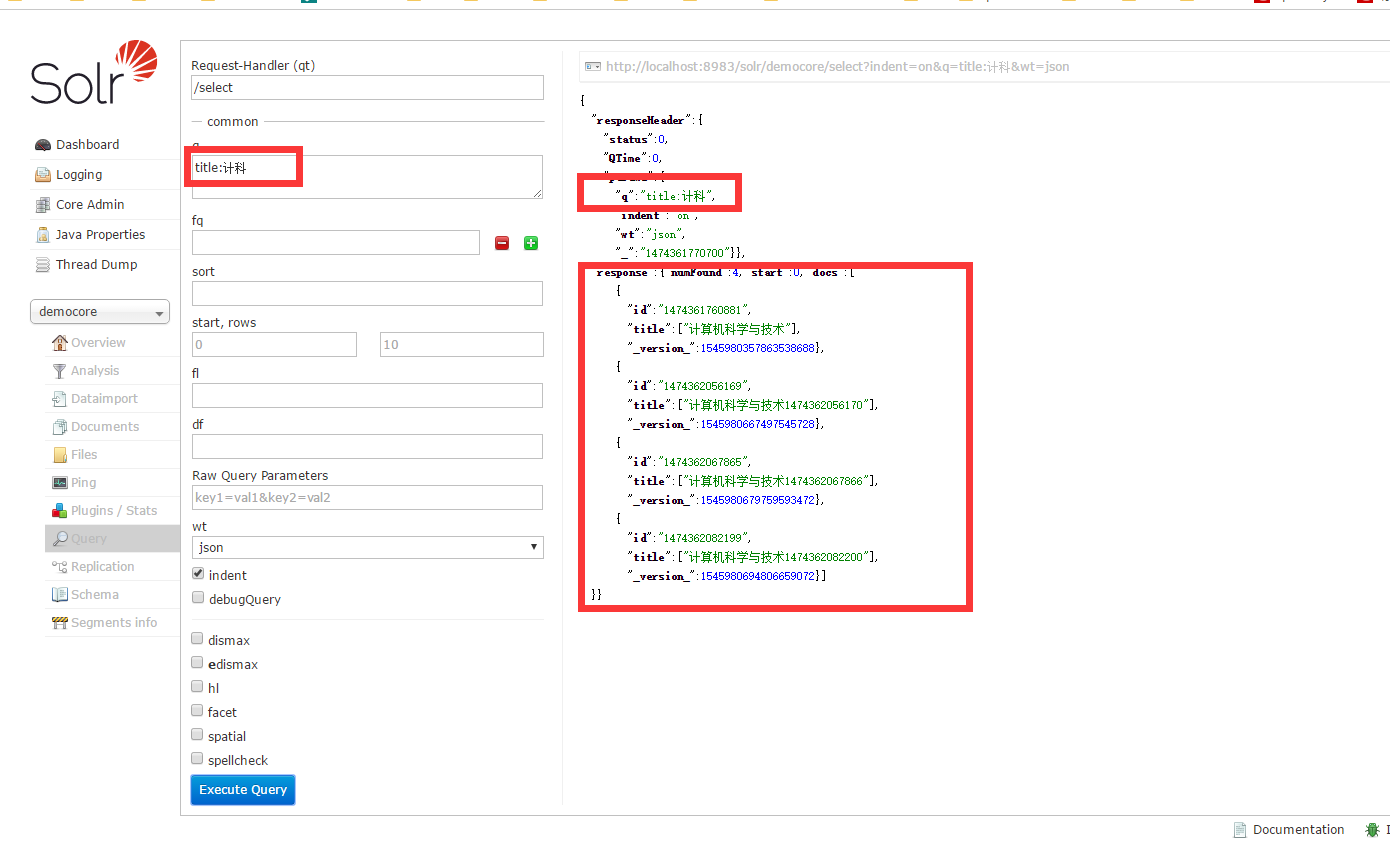Enable the facet checkbox
This screenshot has width=1390, height=868.
pos(198,711)
